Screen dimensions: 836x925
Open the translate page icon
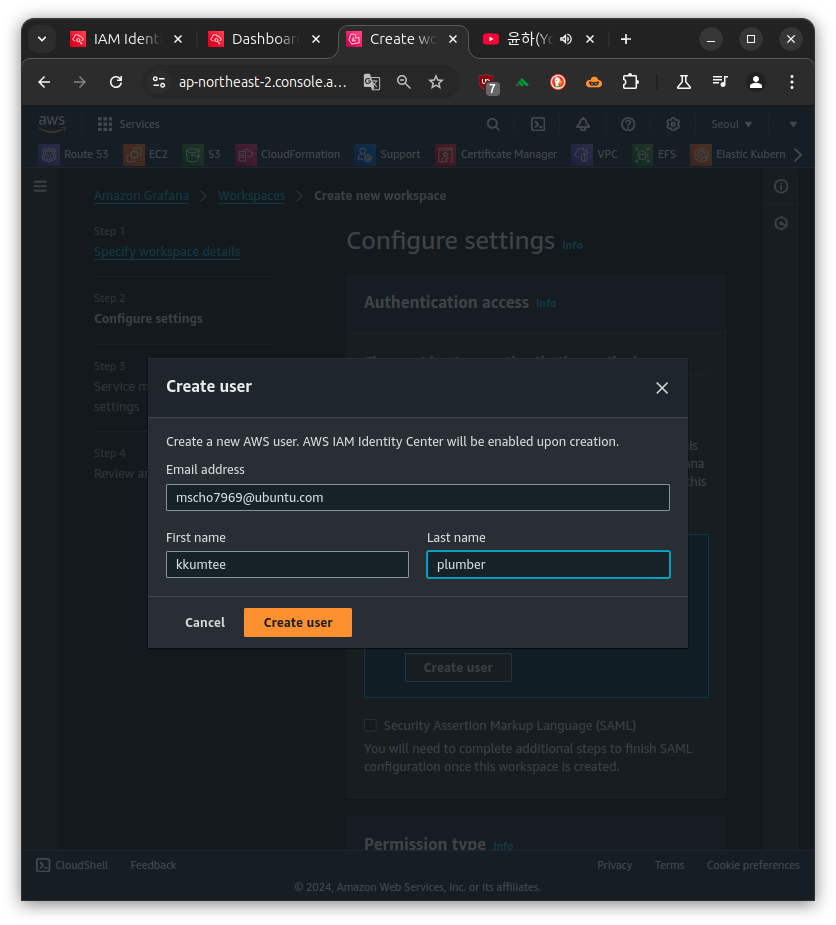372,82
